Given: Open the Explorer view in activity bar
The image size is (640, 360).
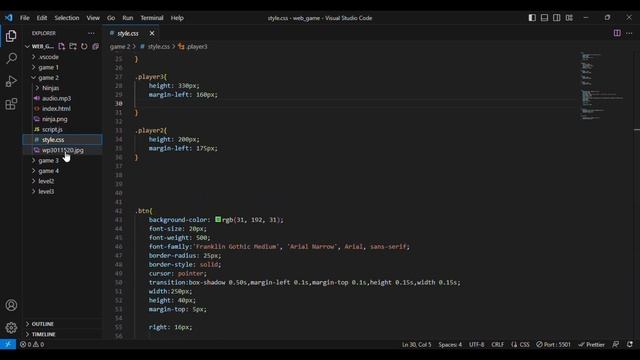Looking at the screenshot, I should click(11, 36).
